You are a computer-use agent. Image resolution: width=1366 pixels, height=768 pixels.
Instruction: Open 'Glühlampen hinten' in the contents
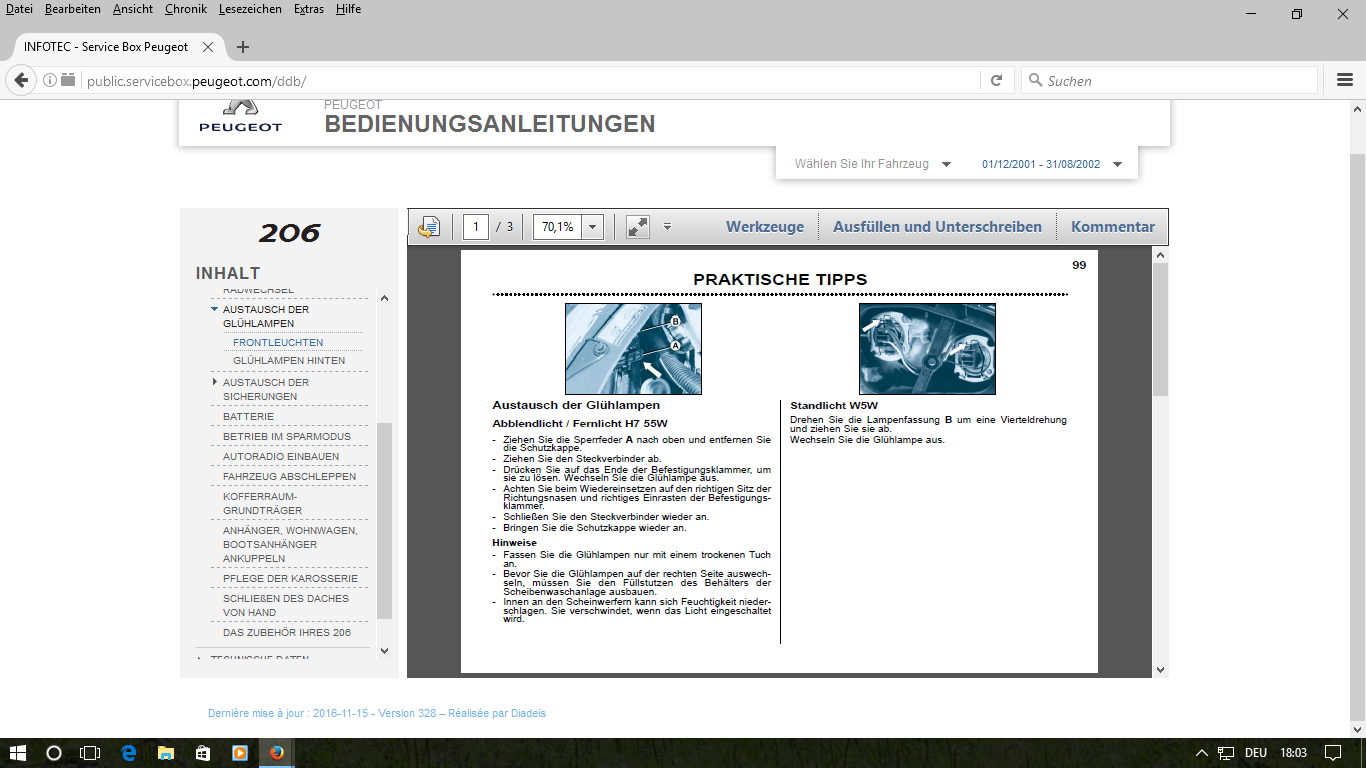[289, 360]
